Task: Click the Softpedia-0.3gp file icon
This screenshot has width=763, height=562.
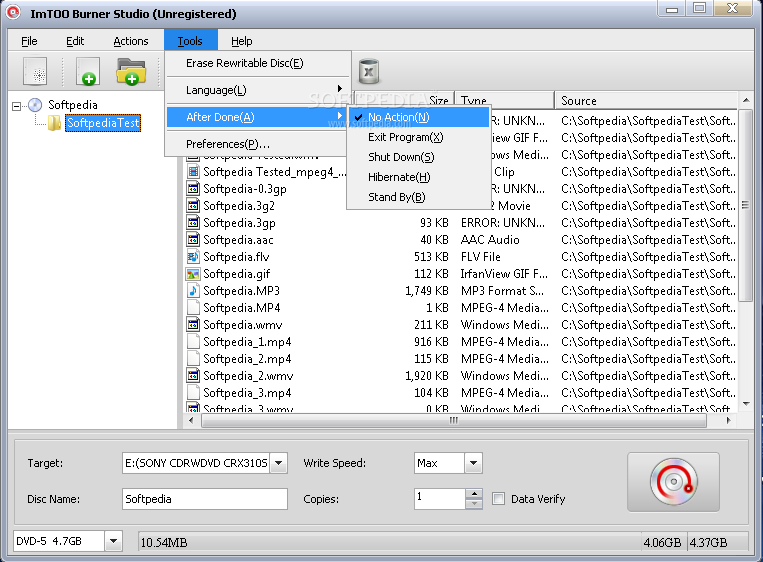Action: click(x=193, y=189)
